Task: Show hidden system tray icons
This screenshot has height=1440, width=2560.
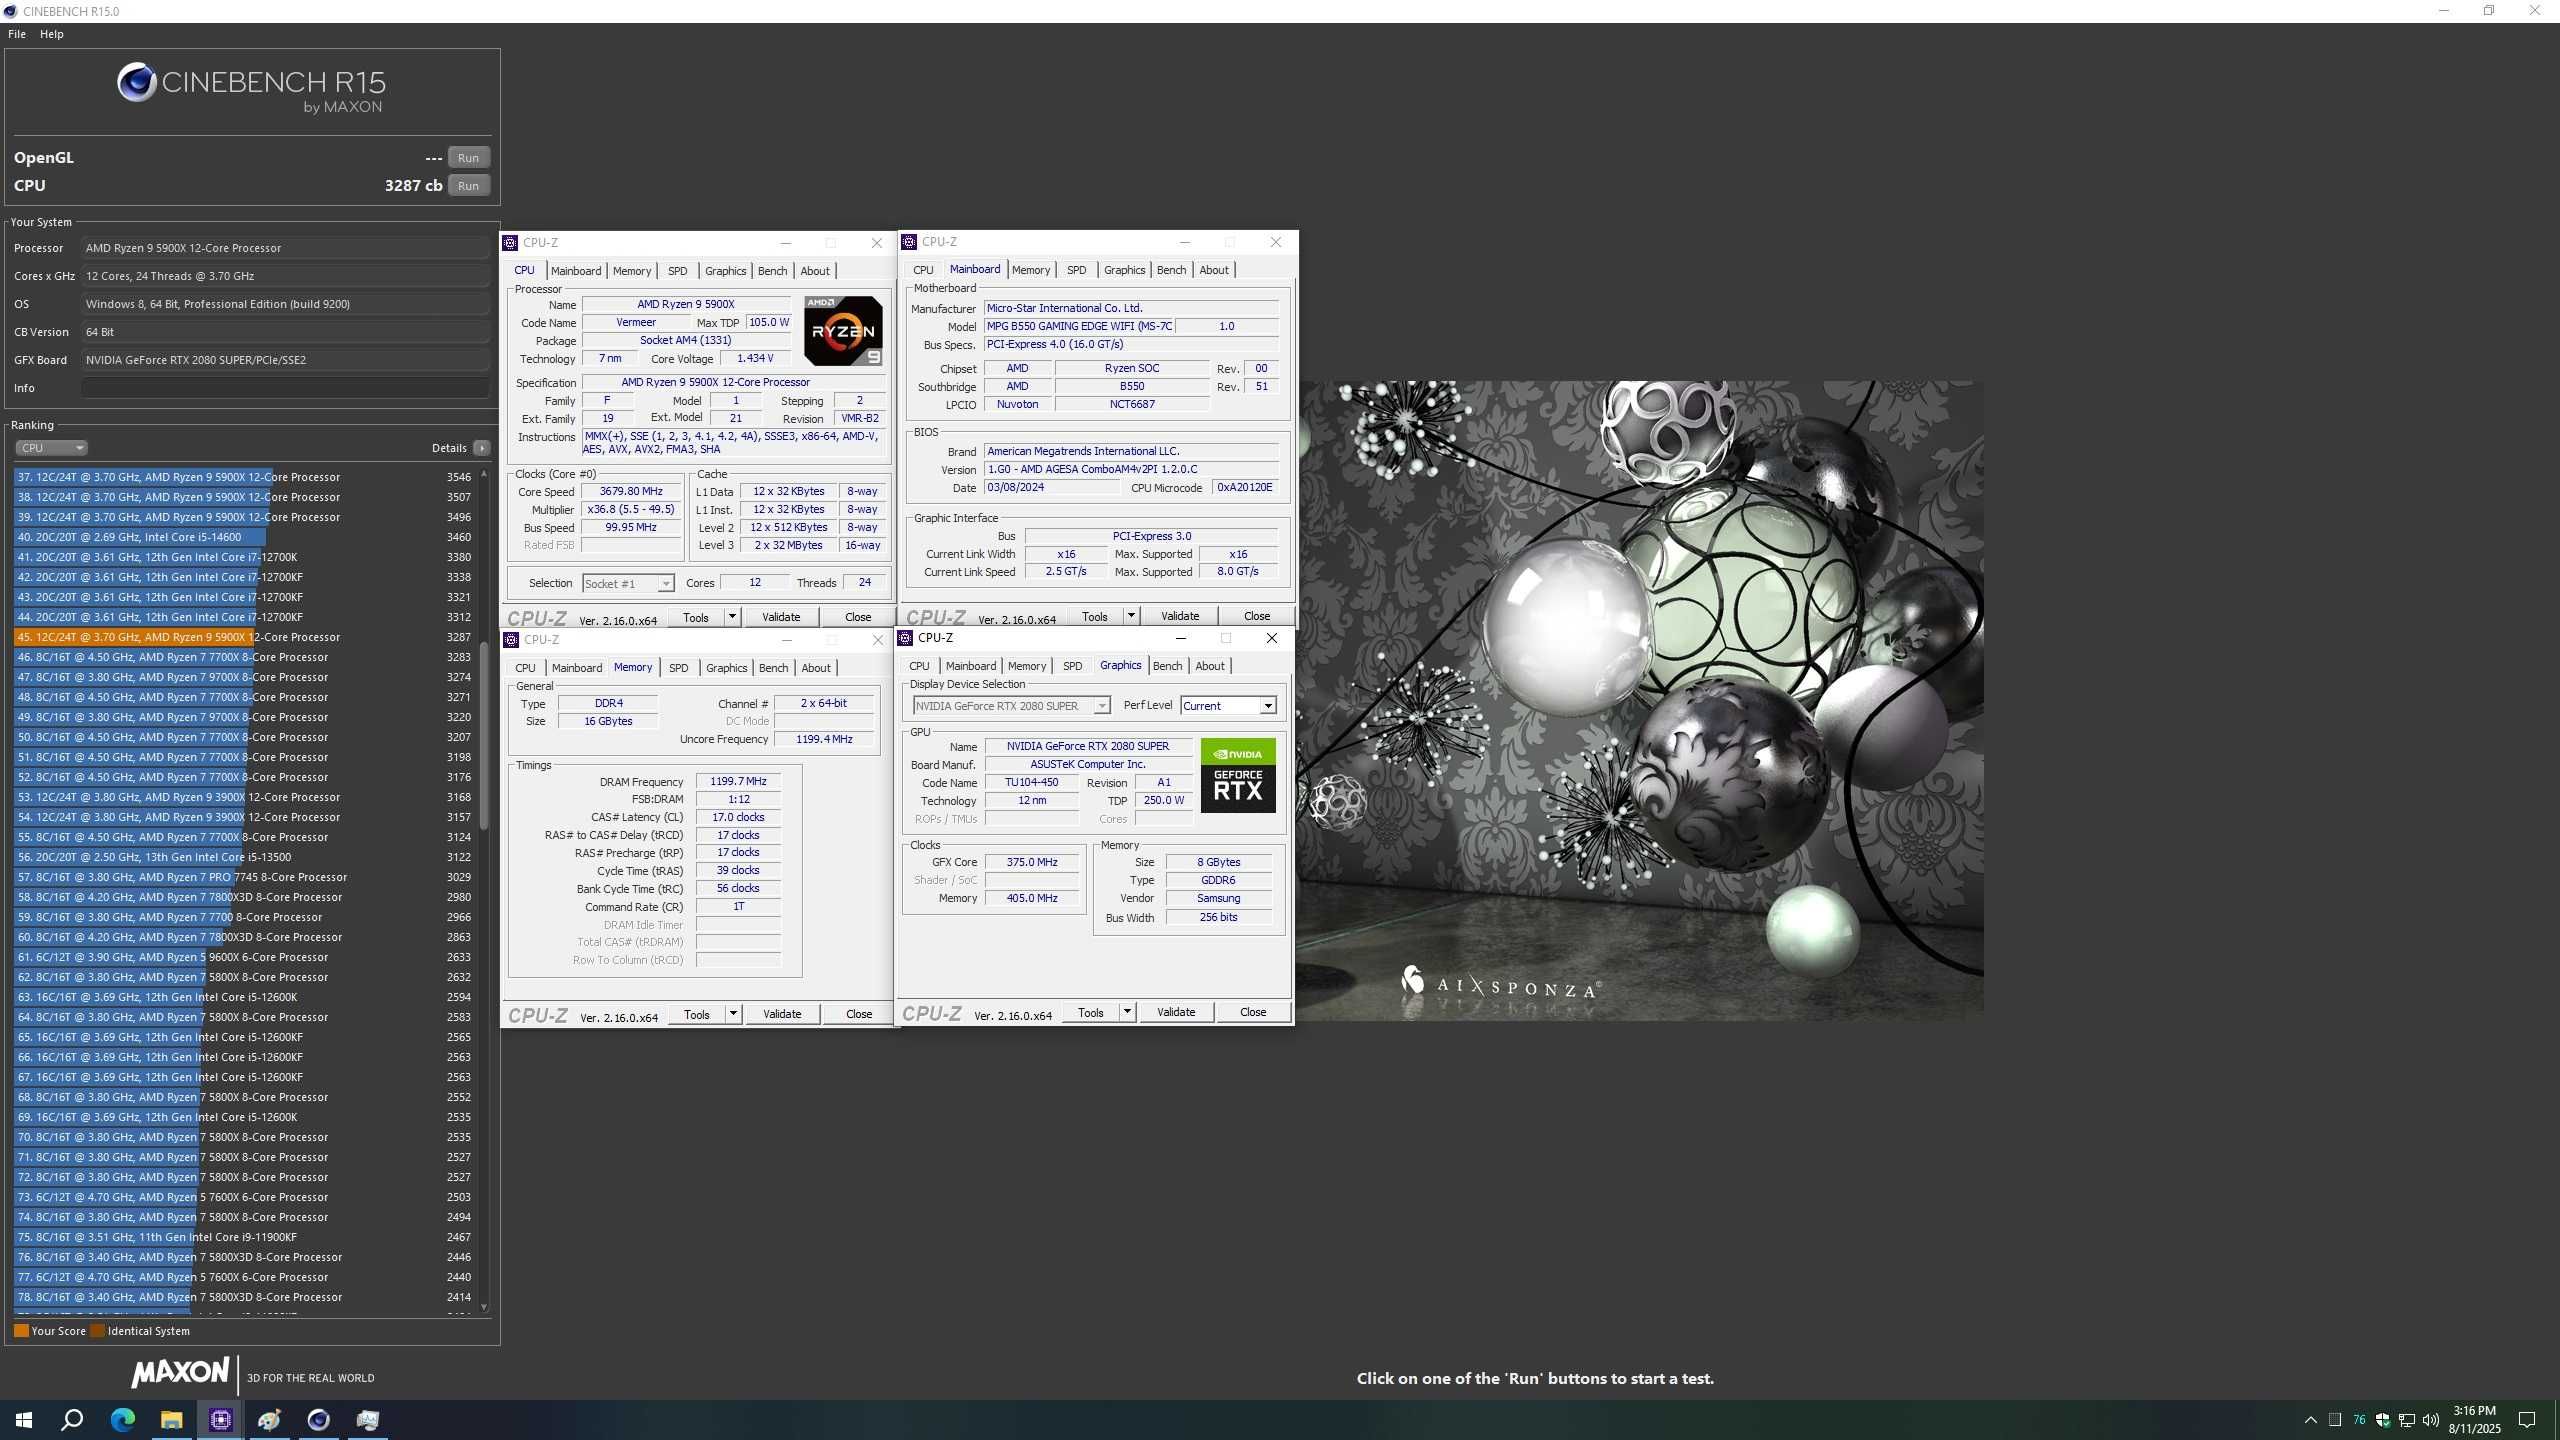Action: [2311, 1420]
